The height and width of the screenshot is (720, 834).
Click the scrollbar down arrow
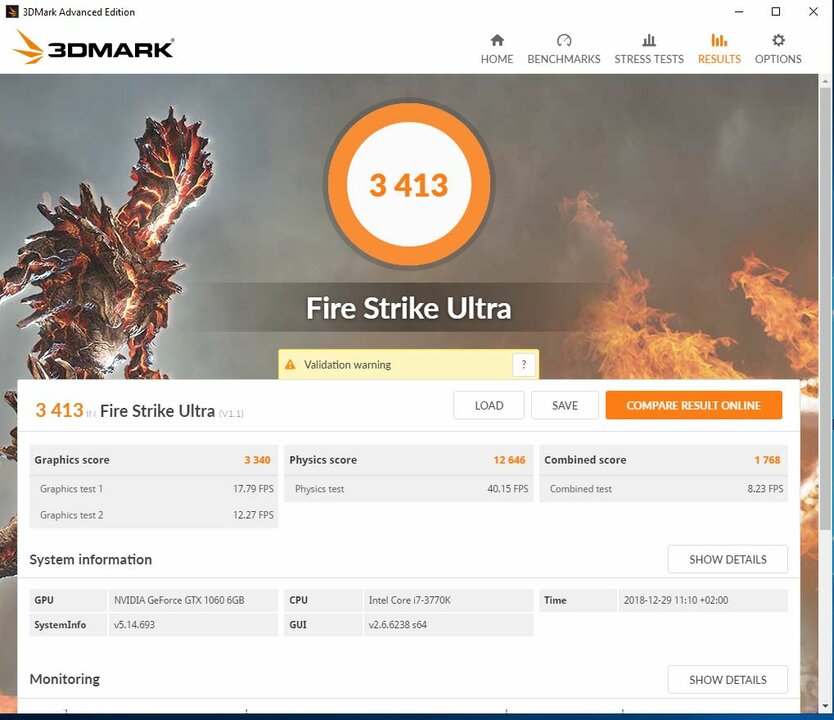point(825,706)
